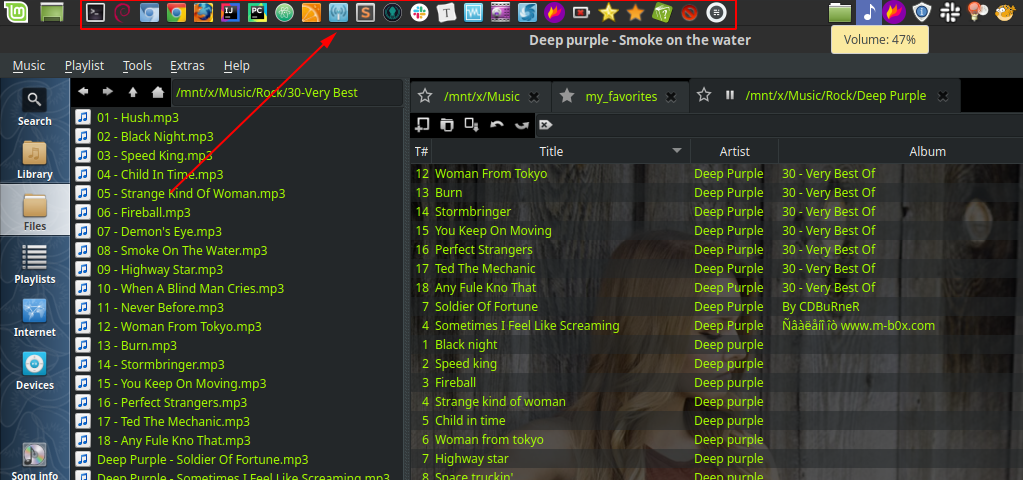Open the Tools menu
1023x480 pixels.
click(137, 66)
